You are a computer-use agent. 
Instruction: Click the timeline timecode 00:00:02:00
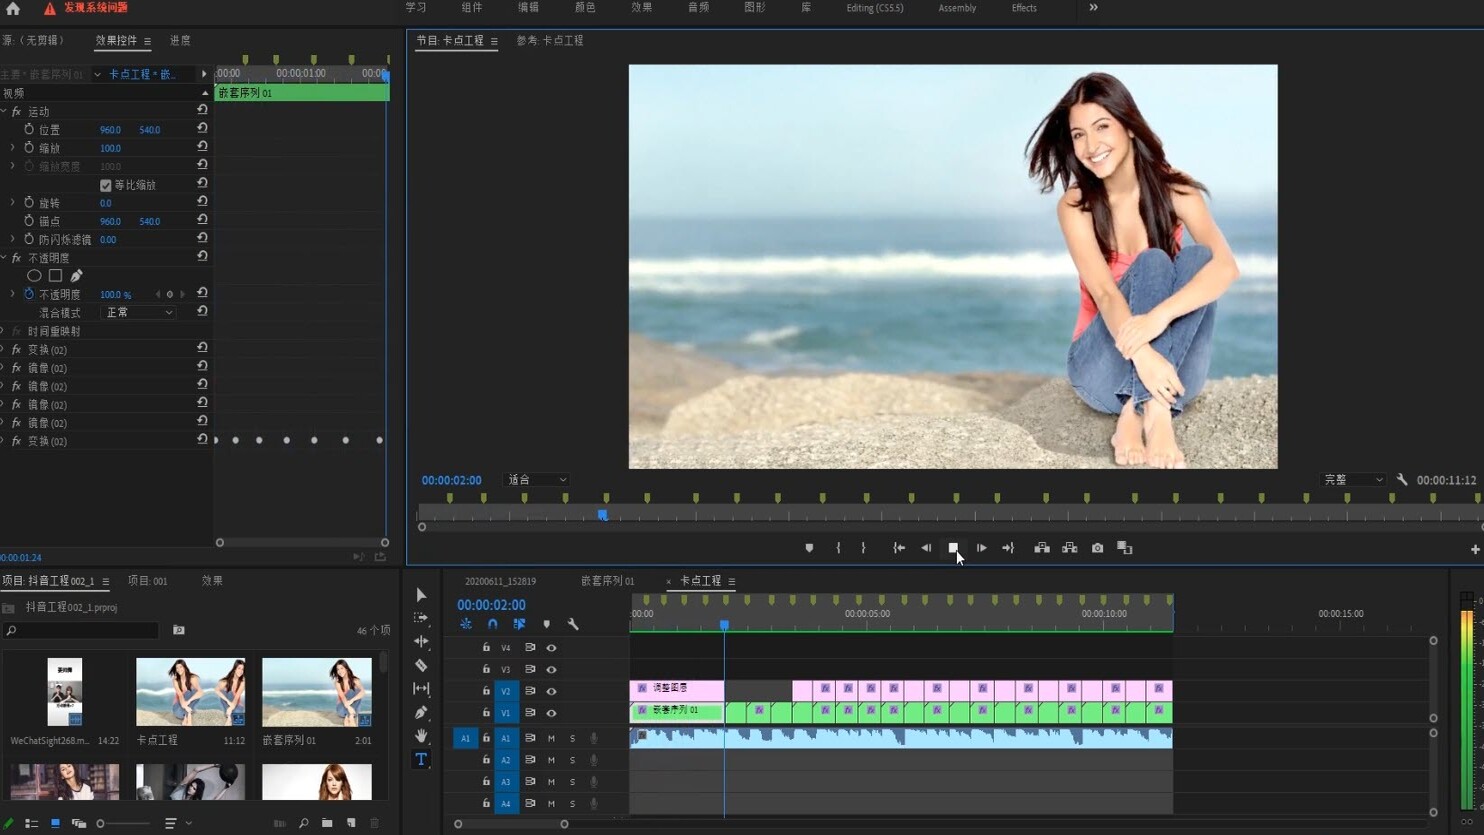click(x=491, y=605)
